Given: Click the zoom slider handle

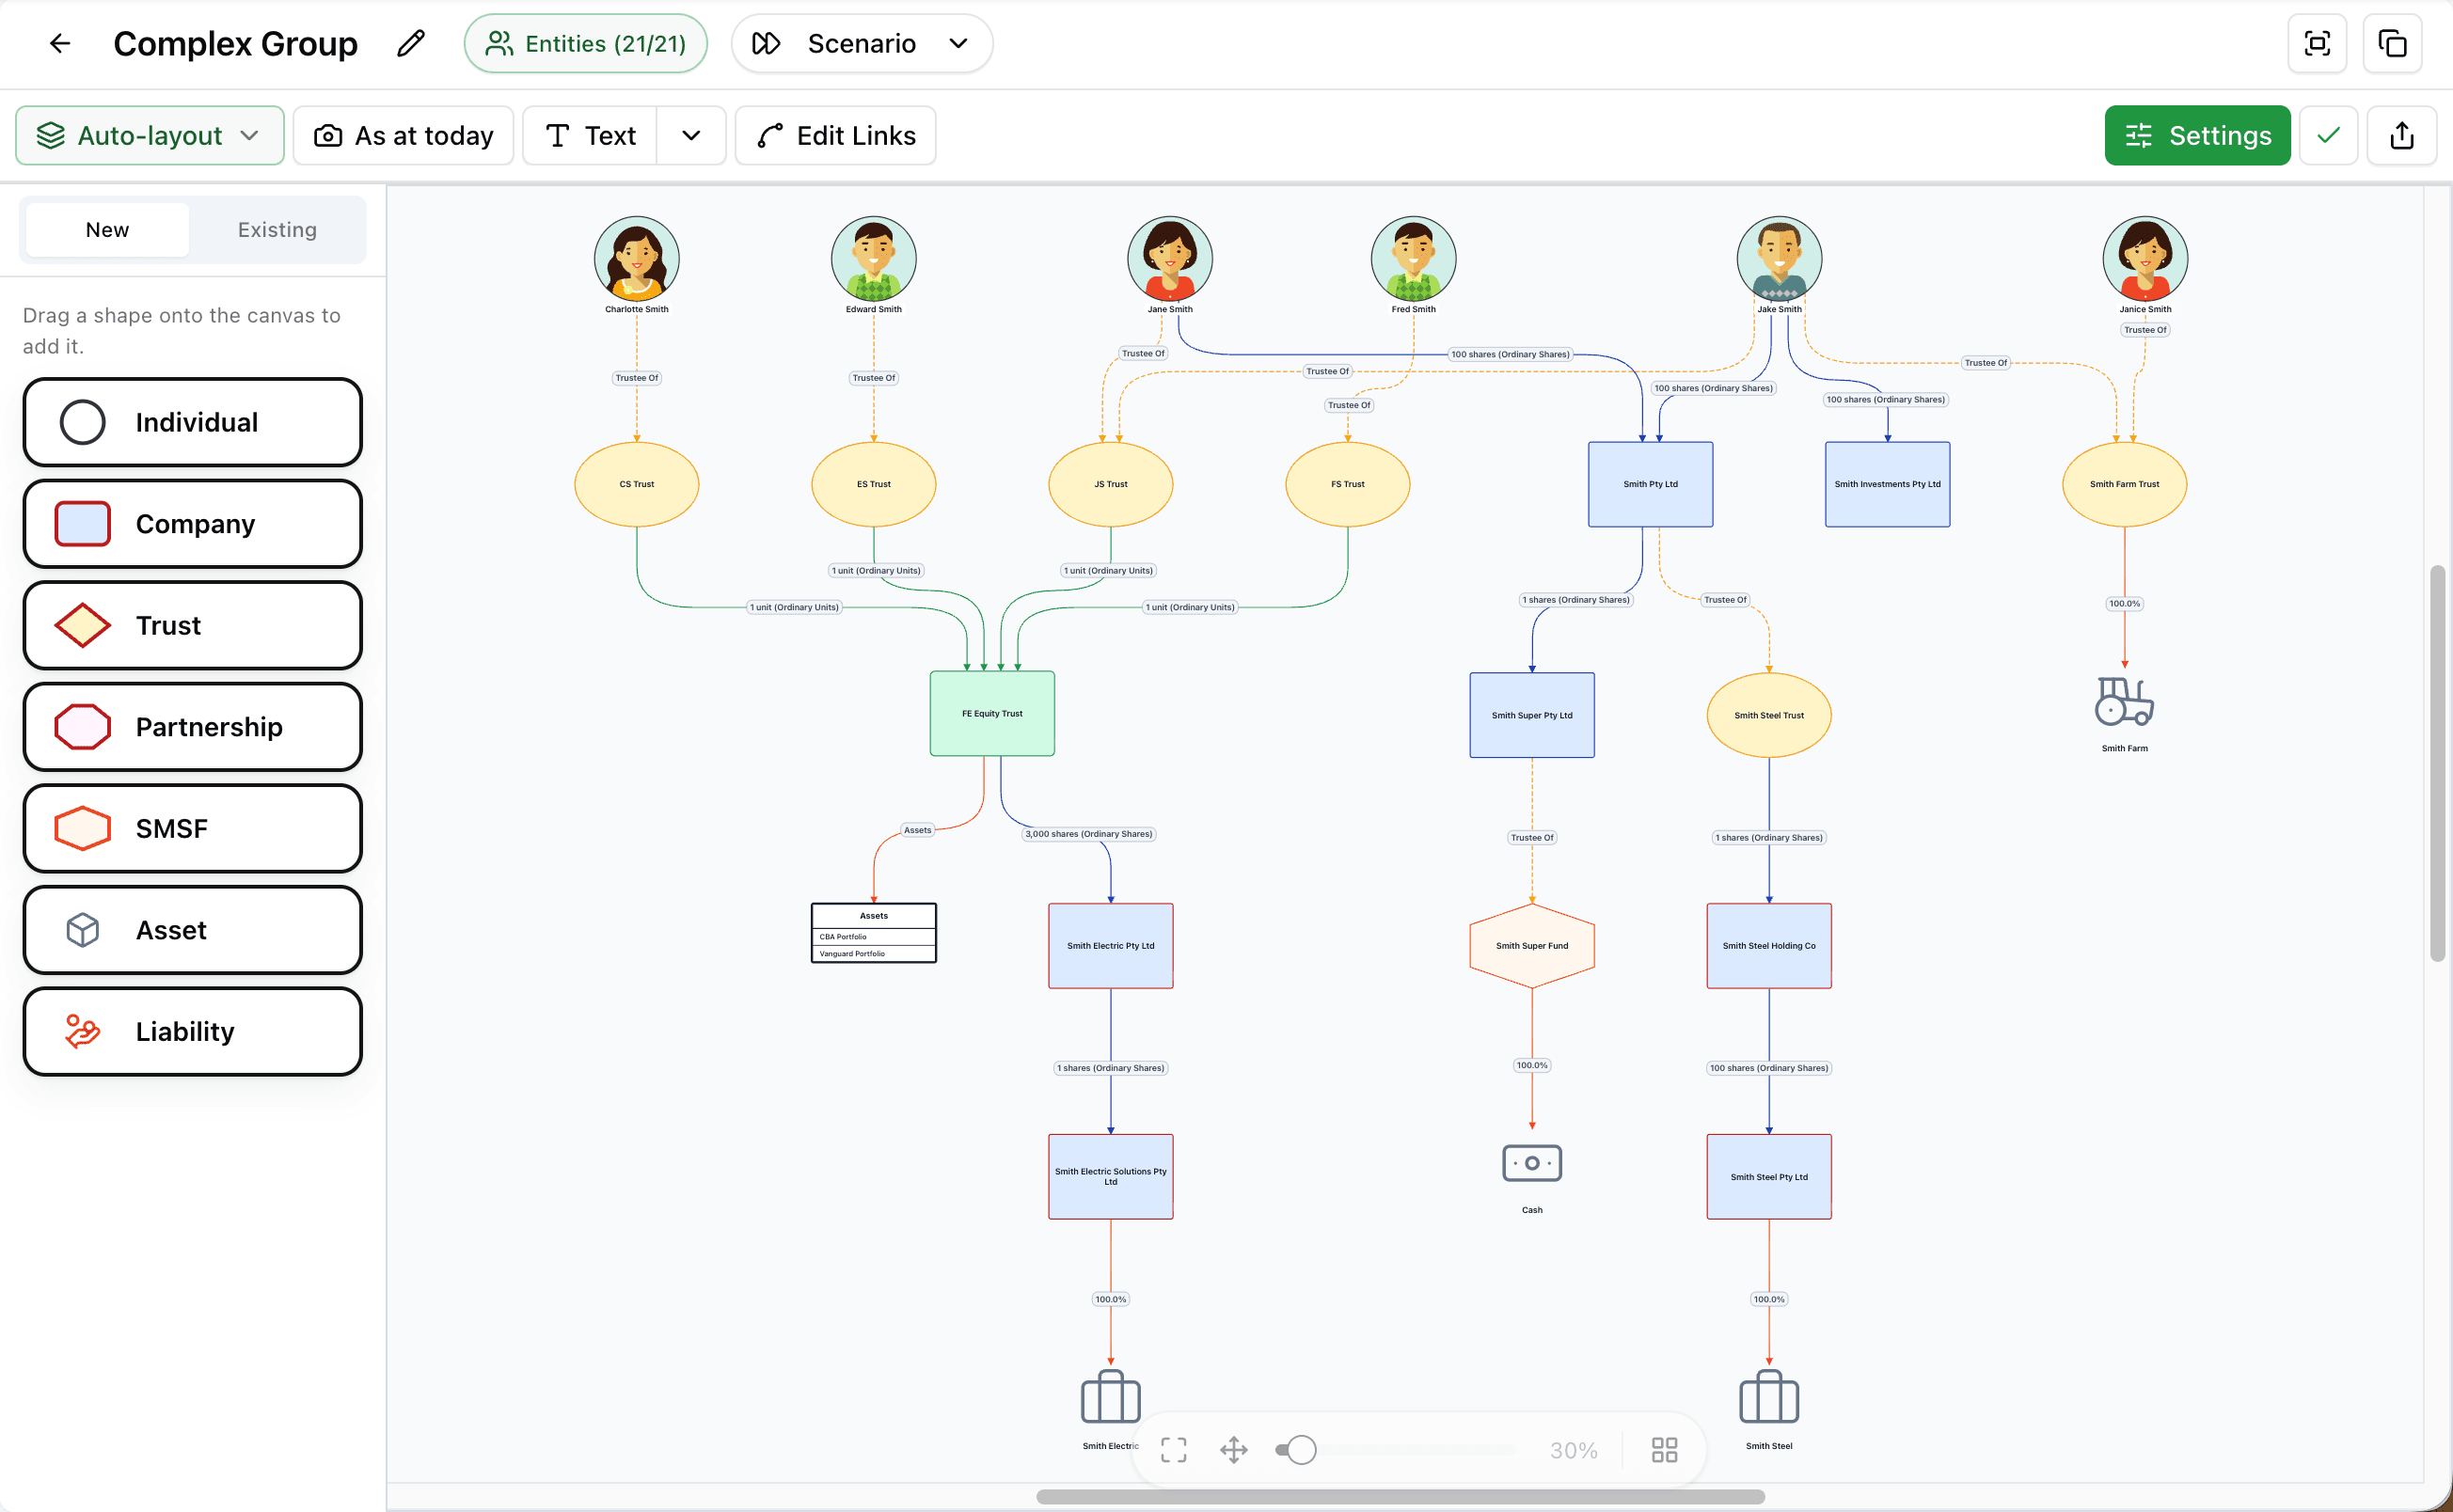Looking at the screenshot, I should coord(1301,1450).
